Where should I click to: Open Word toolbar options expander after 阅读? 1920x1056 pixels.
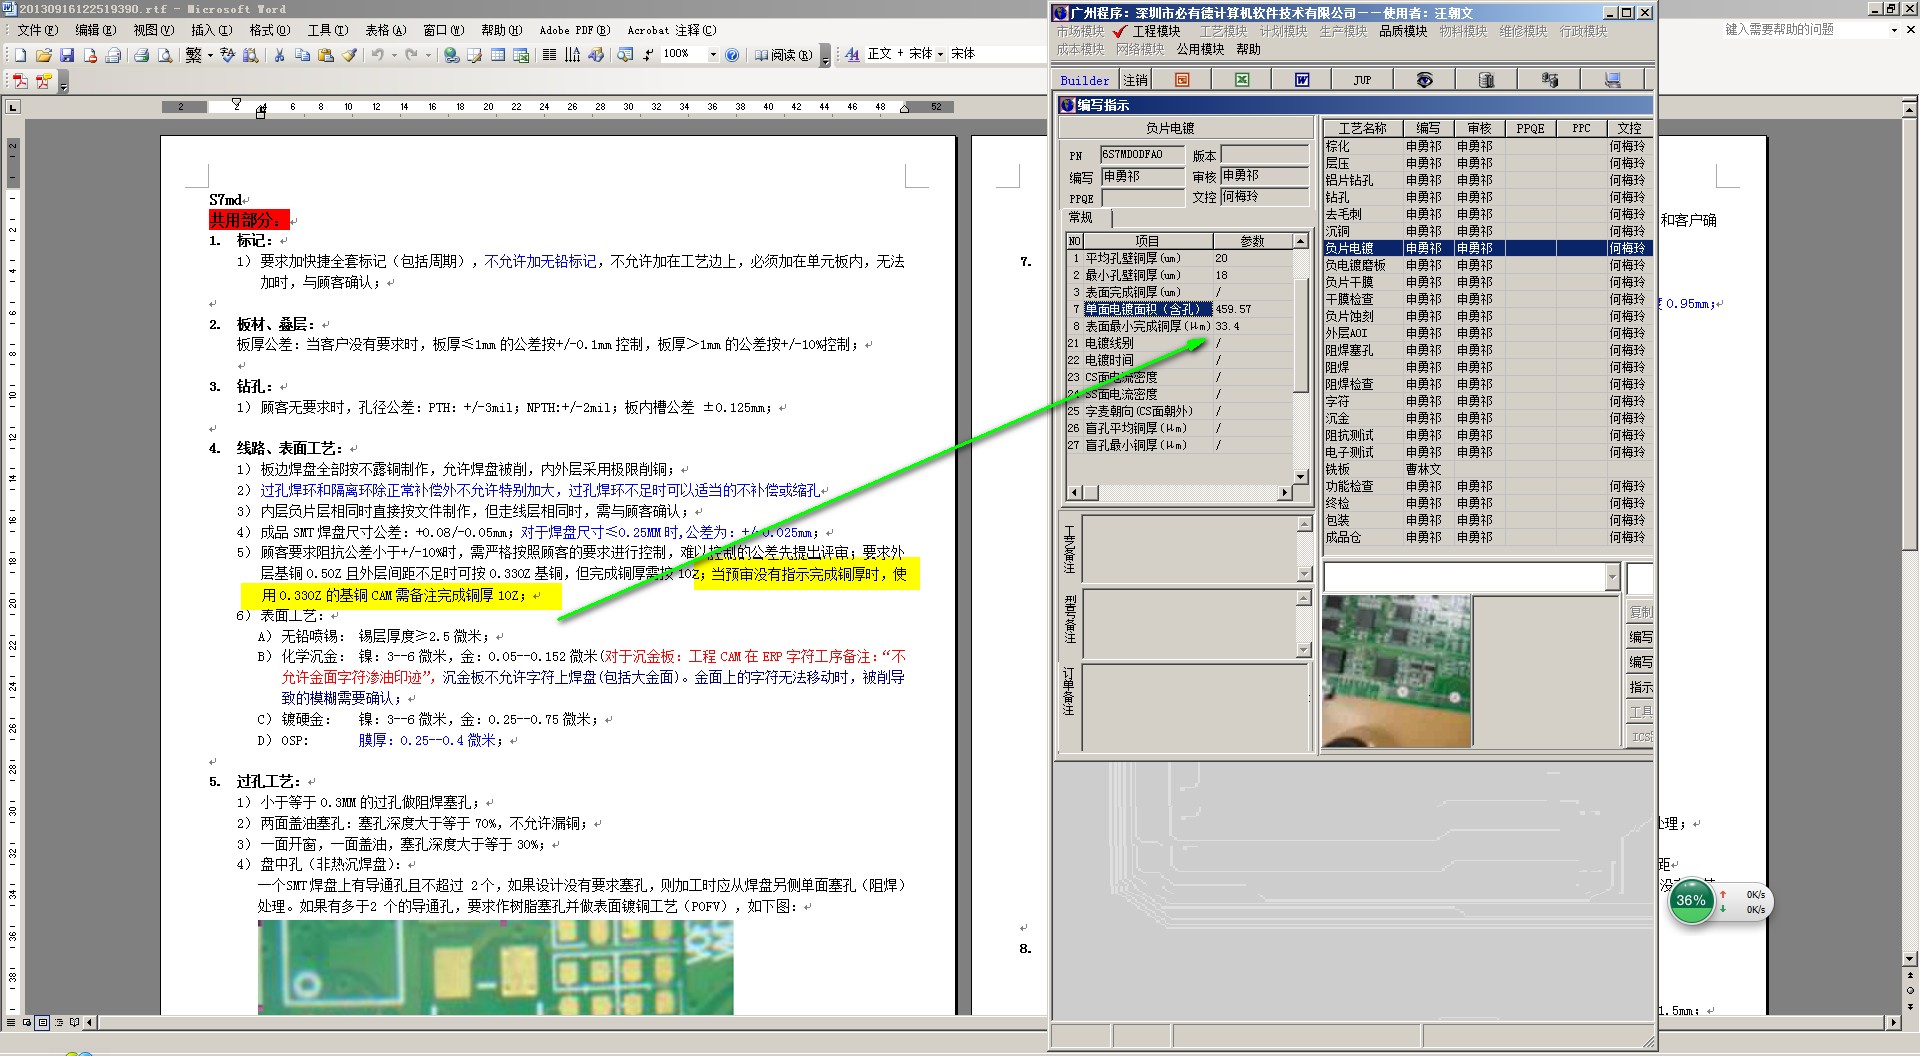pos(825,56)
